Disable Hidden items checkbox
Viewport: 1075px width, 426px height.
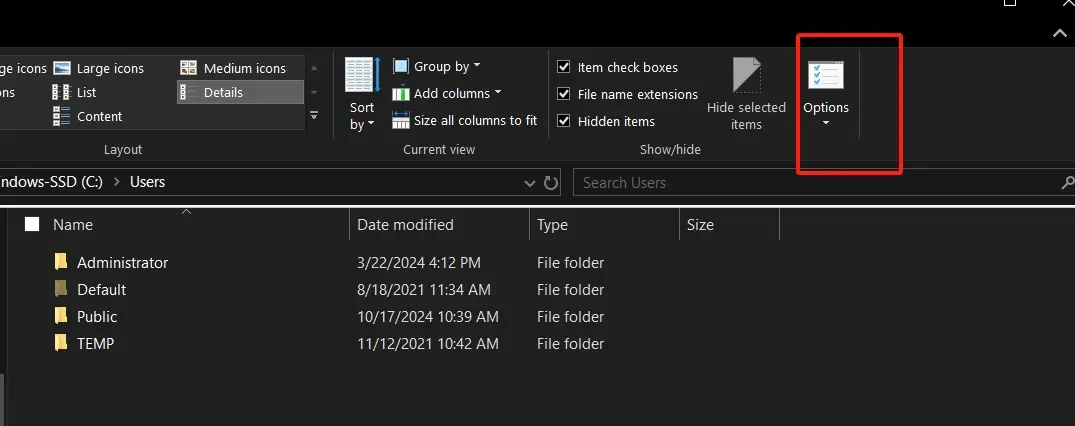click(x=564, y=121)
